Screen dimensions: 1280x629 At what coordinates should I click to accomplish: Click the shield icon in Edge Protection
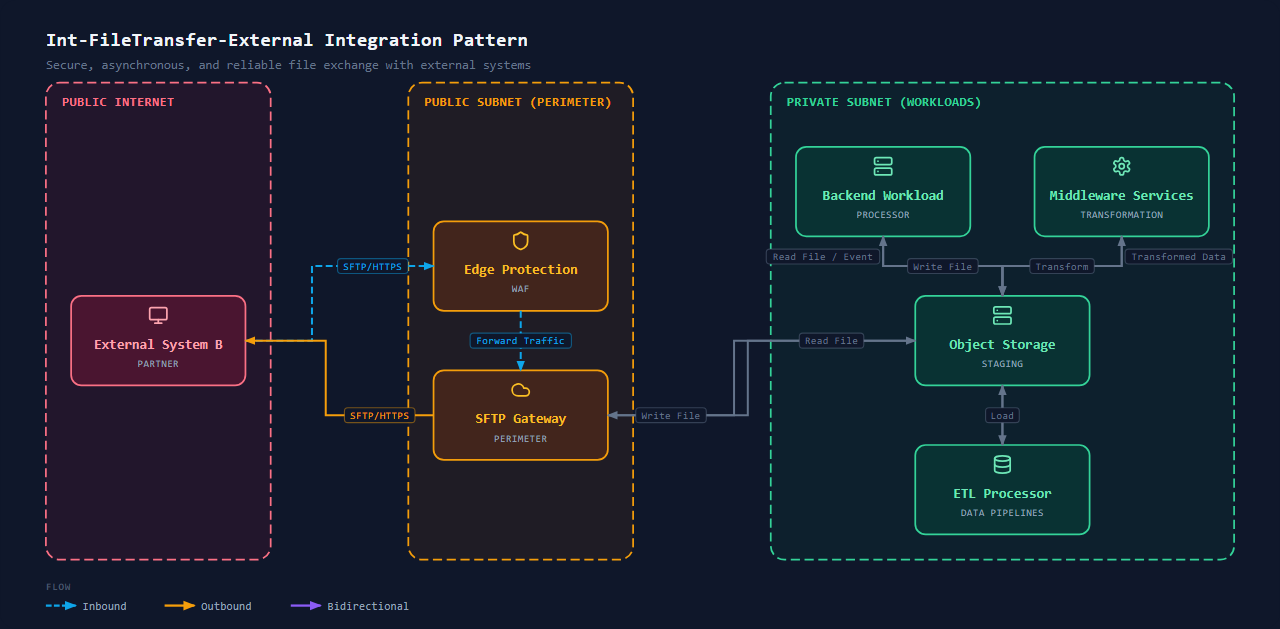(520, 241)
